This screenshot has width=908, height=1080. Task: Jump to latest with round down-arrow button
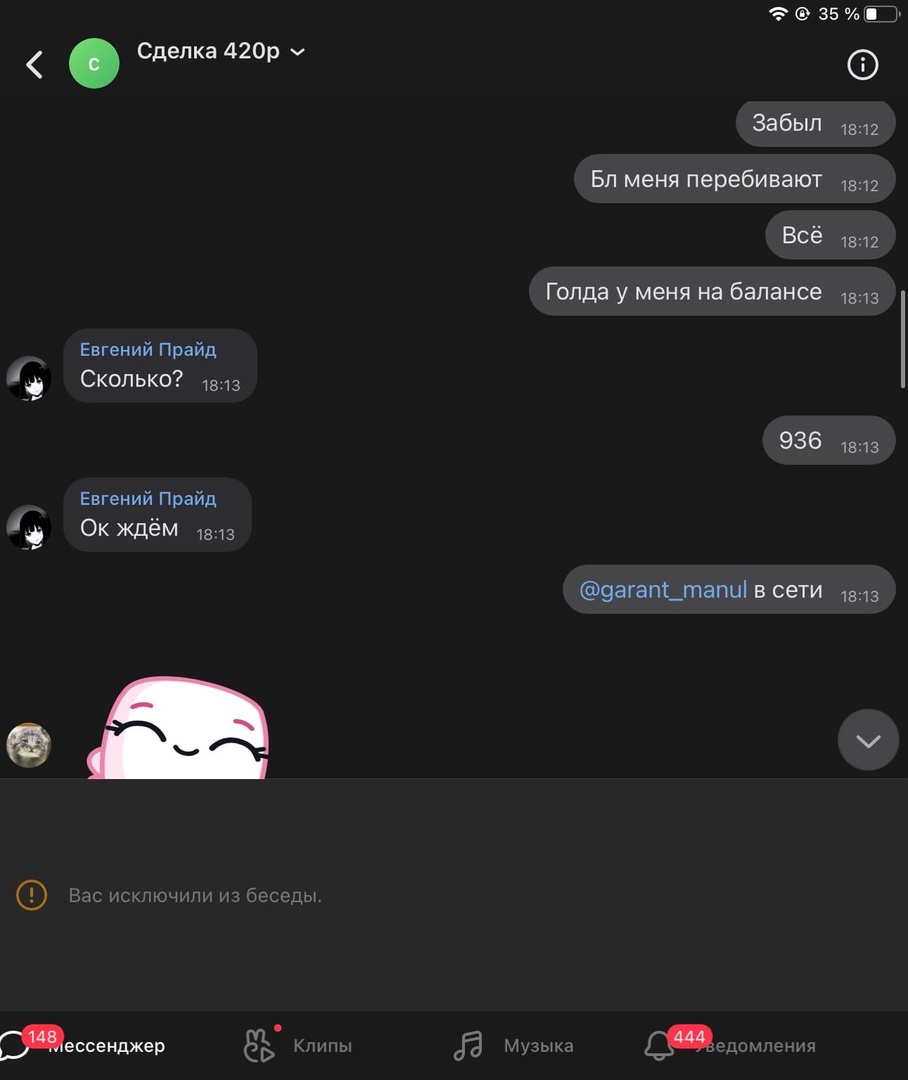pos(868,740)
